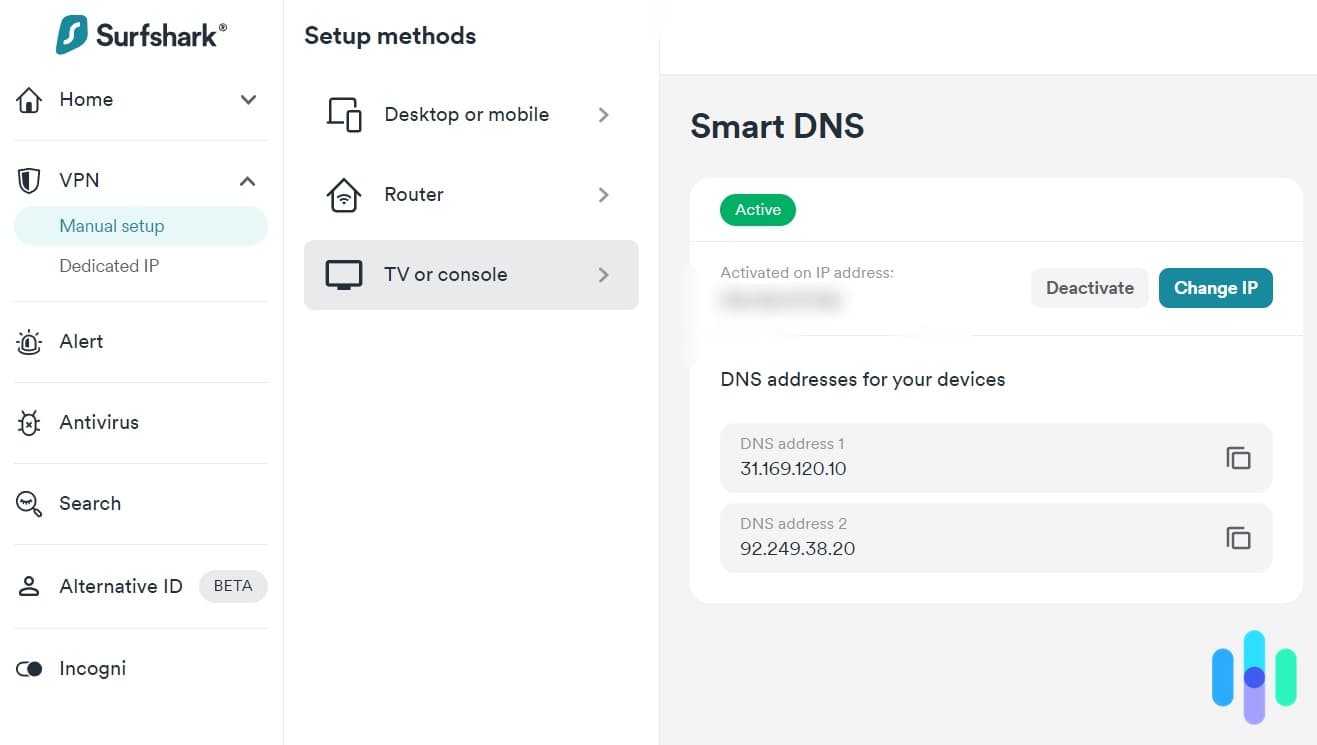The image size is (1317, 745).
Task: Open the Router setup options
Action: (x=471, y=194)
